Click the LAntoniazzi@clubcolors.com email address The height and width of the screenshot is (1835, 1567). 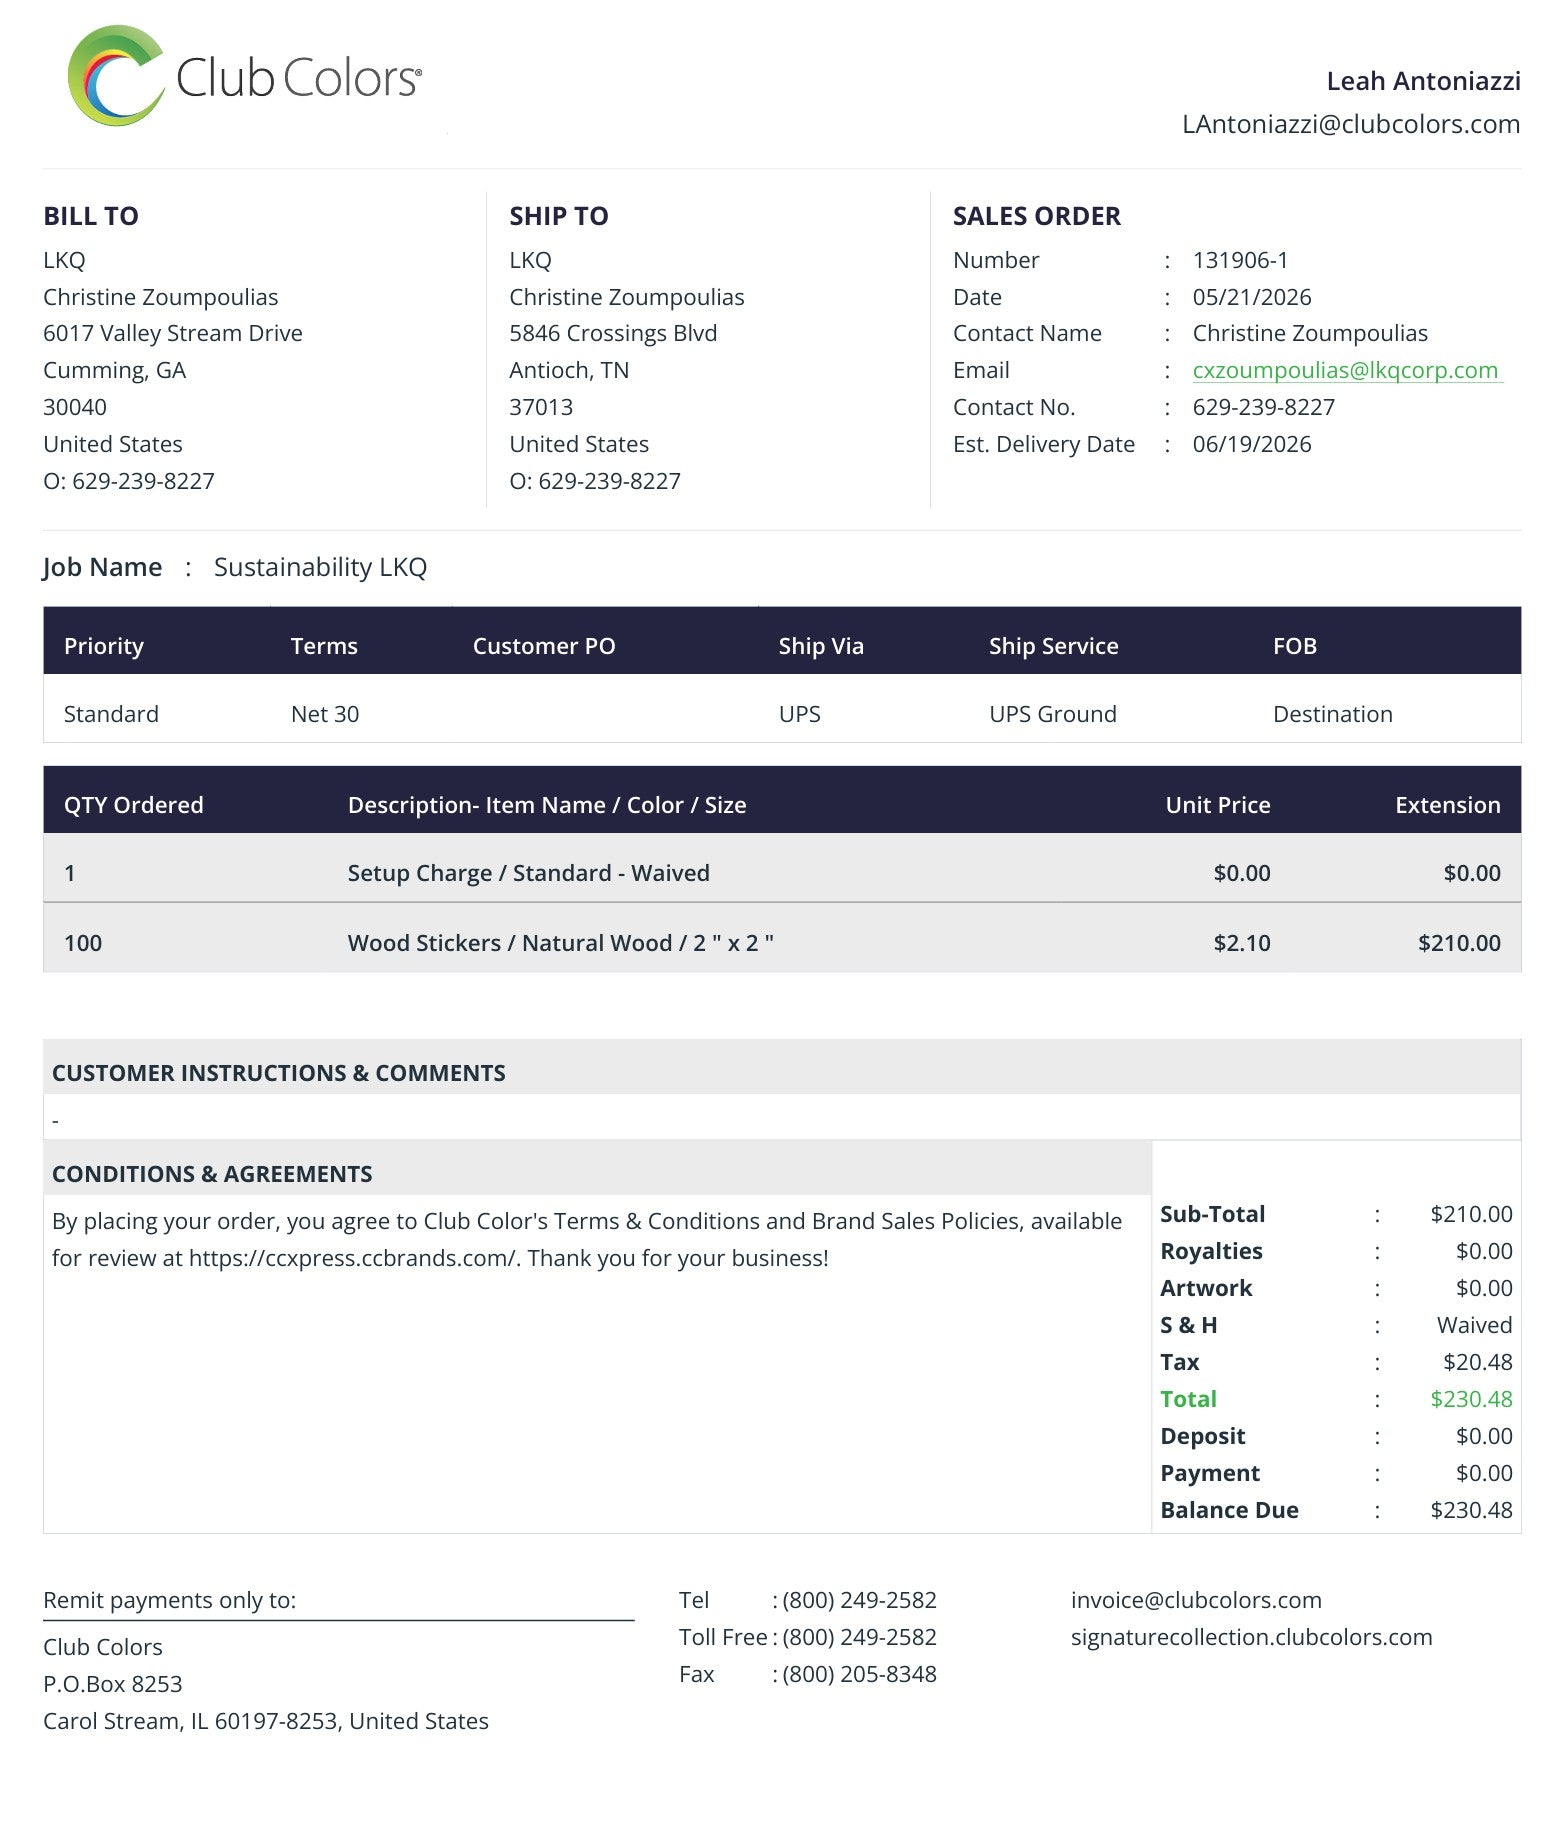1351,124
